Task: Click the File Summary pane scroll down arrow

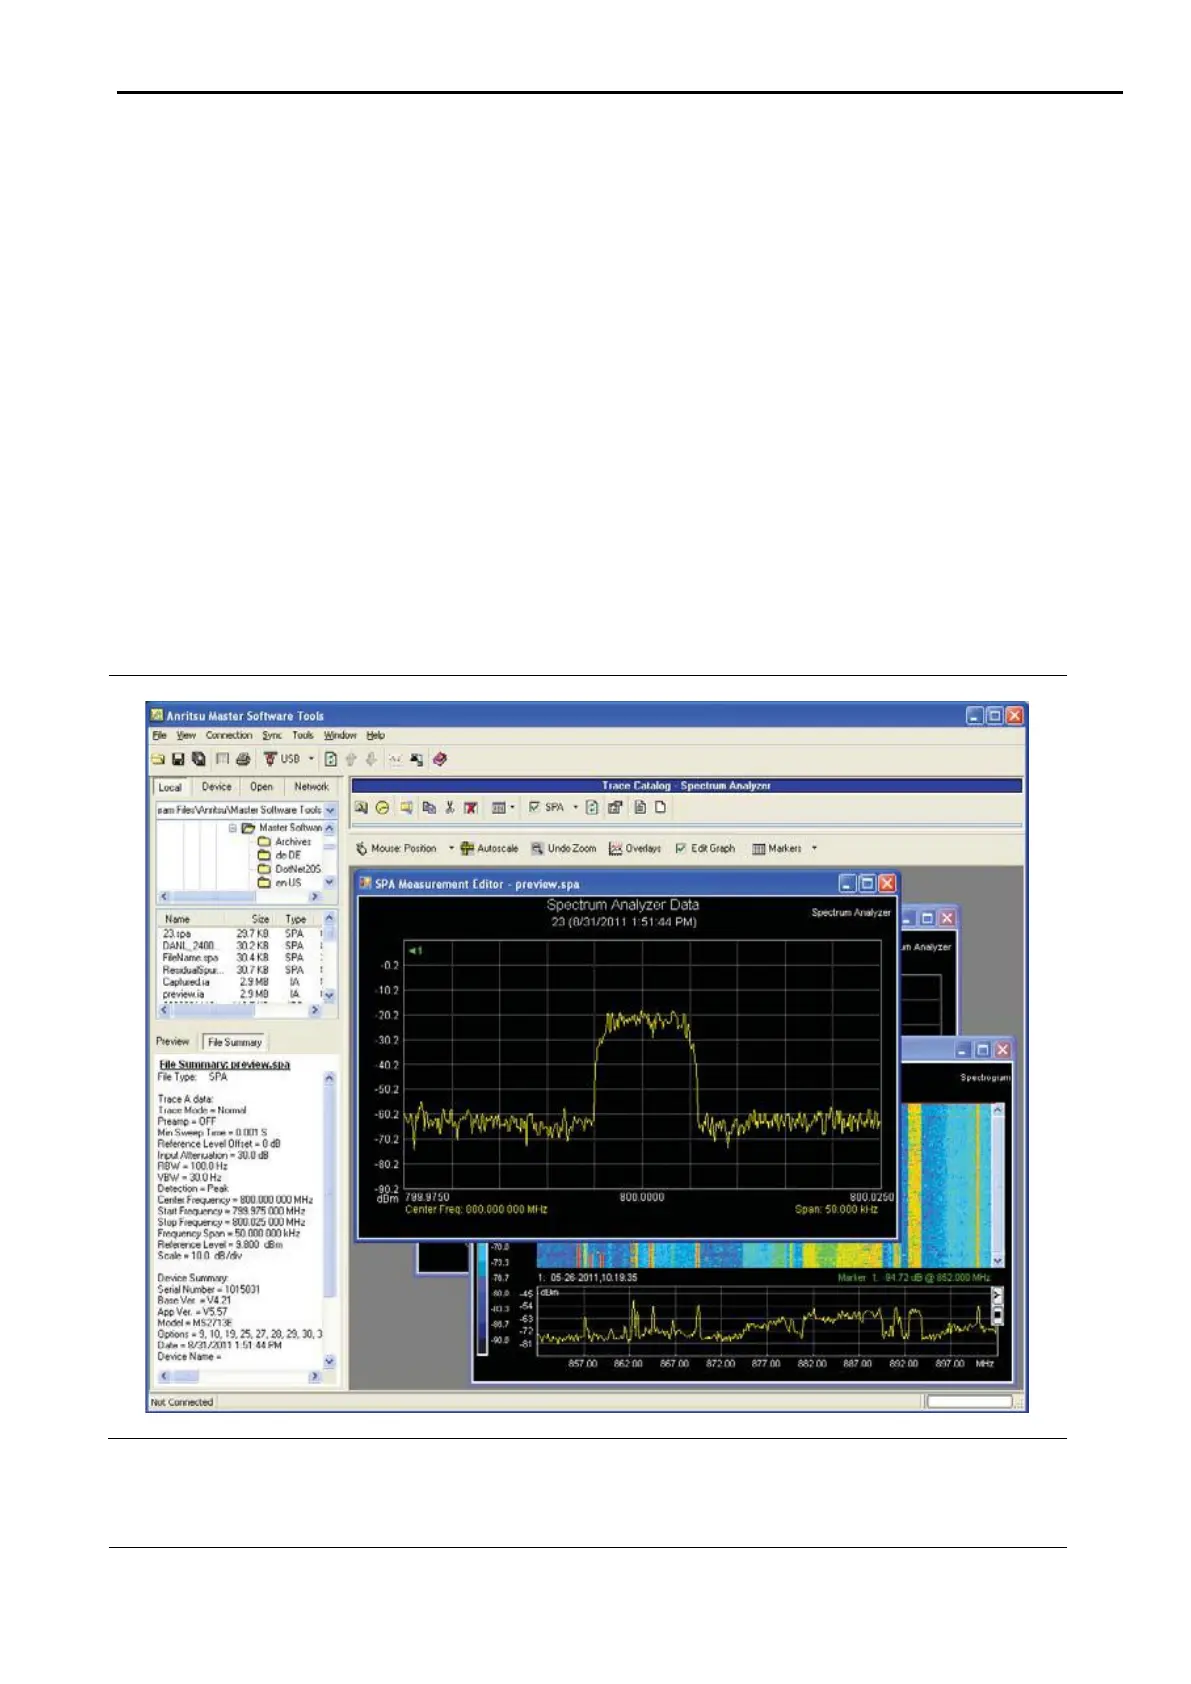Action: pyautogui.click(x=330, y=1362)
